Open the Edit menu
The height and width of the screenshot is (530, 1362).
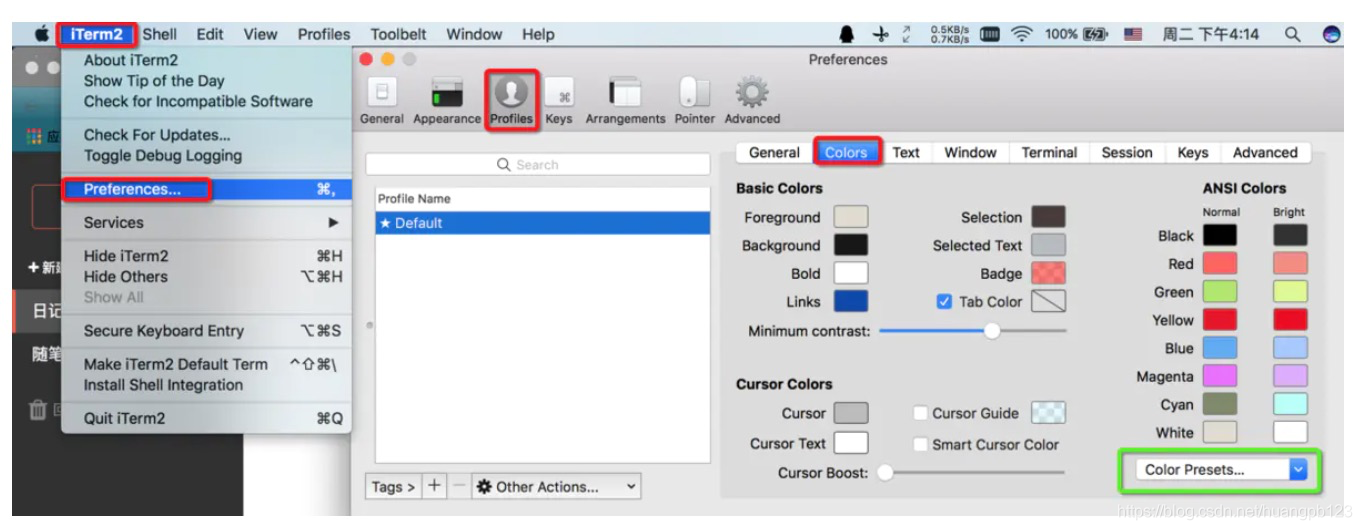[210, 34]
